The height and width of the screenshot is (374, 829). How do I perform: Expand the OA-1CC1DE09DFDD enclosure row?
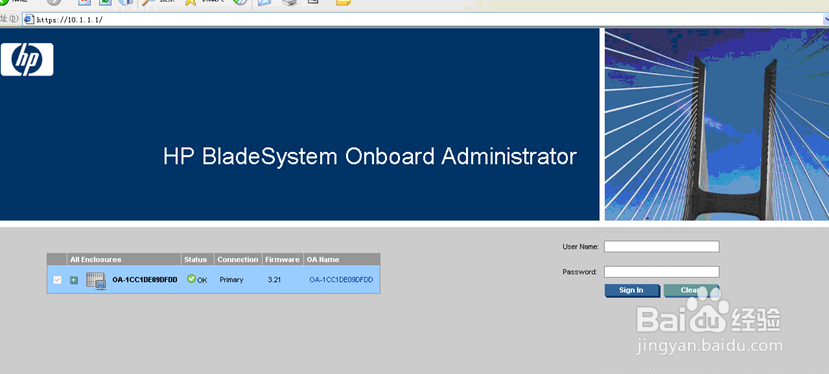[74, 280]
